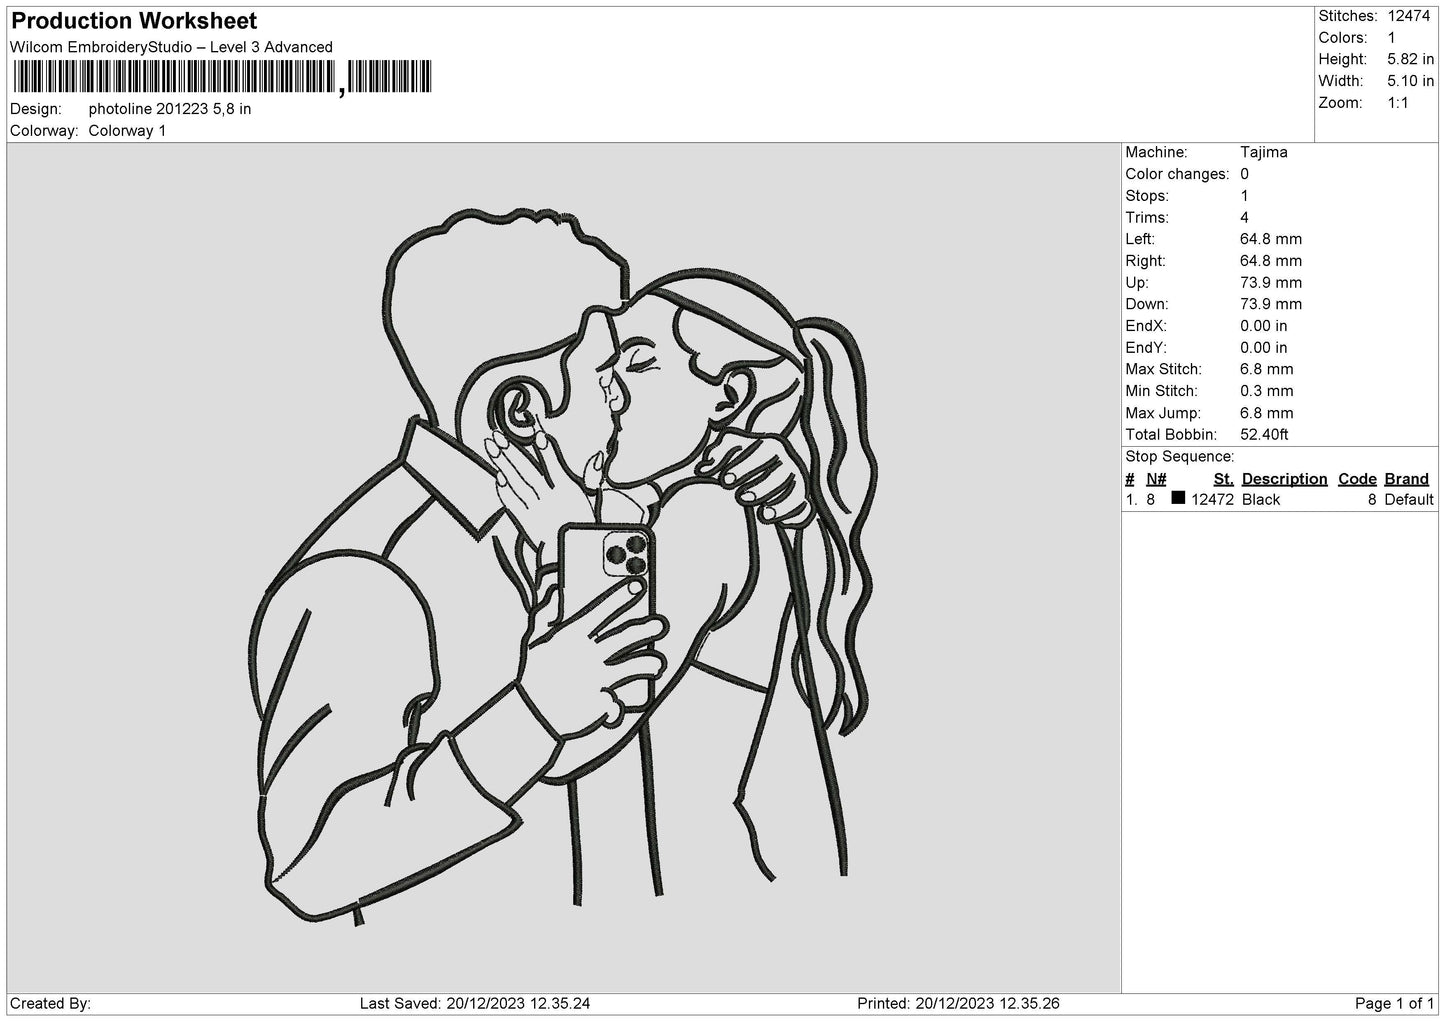Click the design barcode
The width and height of the screenshot is (1445, 1021).
pyautogui.click(x=221, y=77)
